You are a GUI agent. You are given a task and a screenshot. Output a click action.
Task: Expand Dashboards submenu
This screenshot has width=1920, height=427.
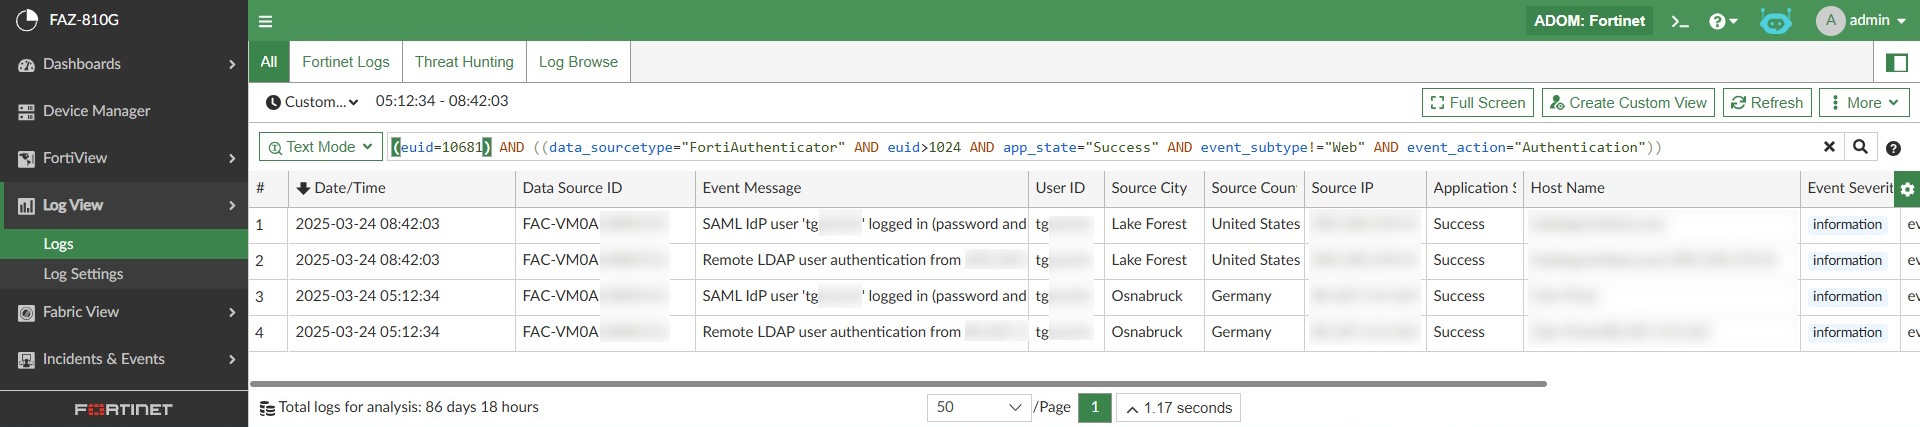[x=232, y=64]
